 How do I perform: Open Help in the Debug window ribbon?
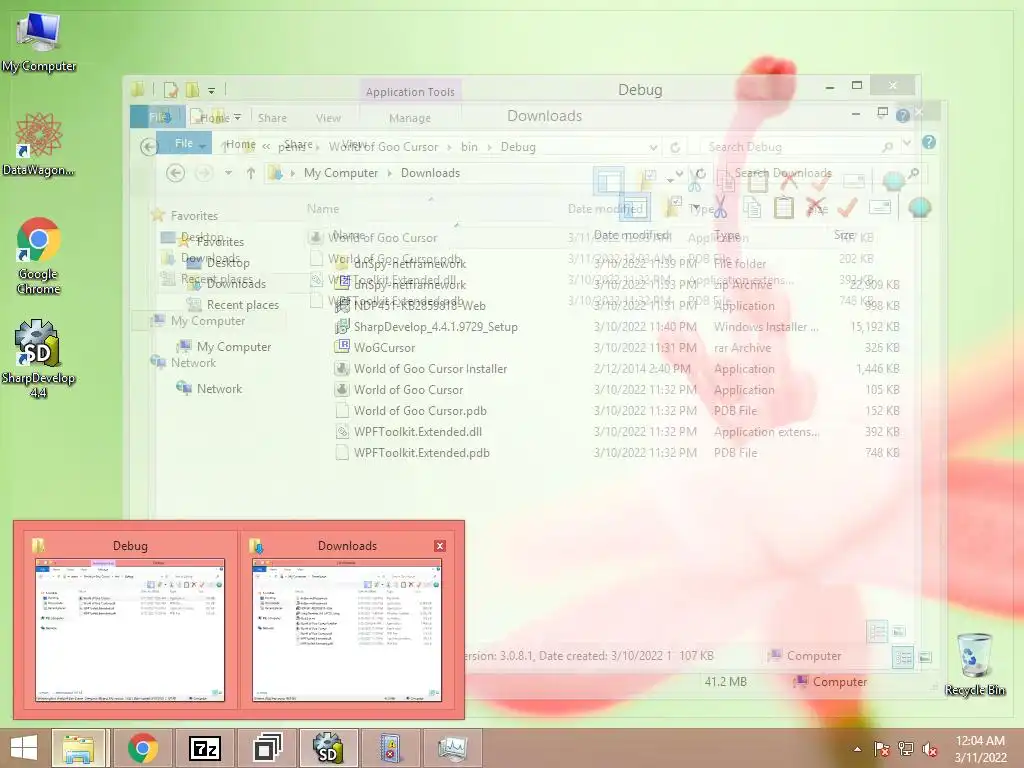coord(903,116)
